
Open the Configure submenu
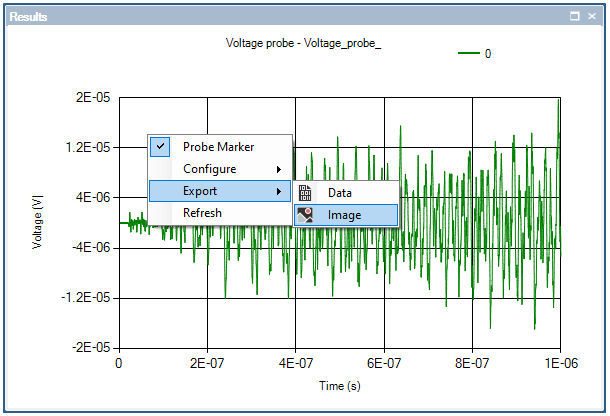(220, 169)
